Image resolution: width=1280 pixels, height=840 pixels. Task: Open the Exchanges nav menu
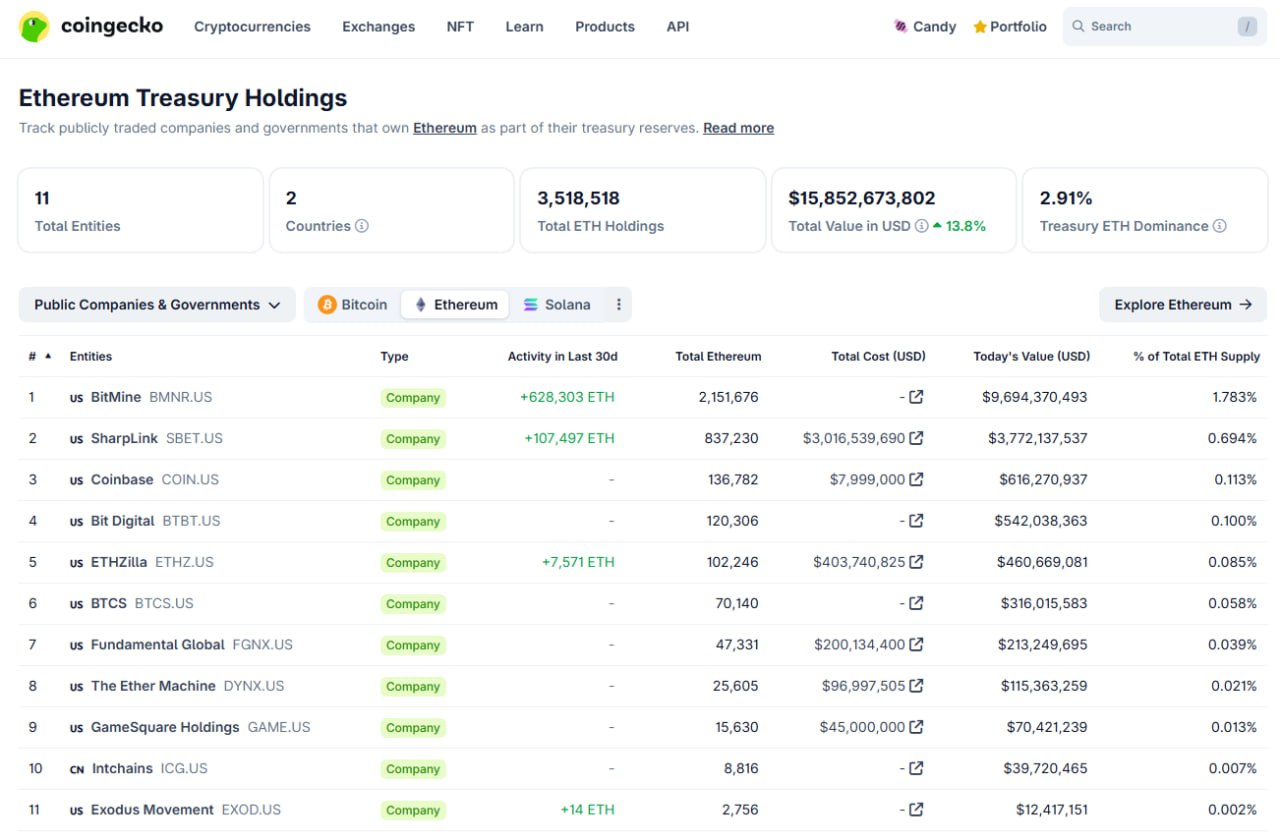tap(378, 27)
